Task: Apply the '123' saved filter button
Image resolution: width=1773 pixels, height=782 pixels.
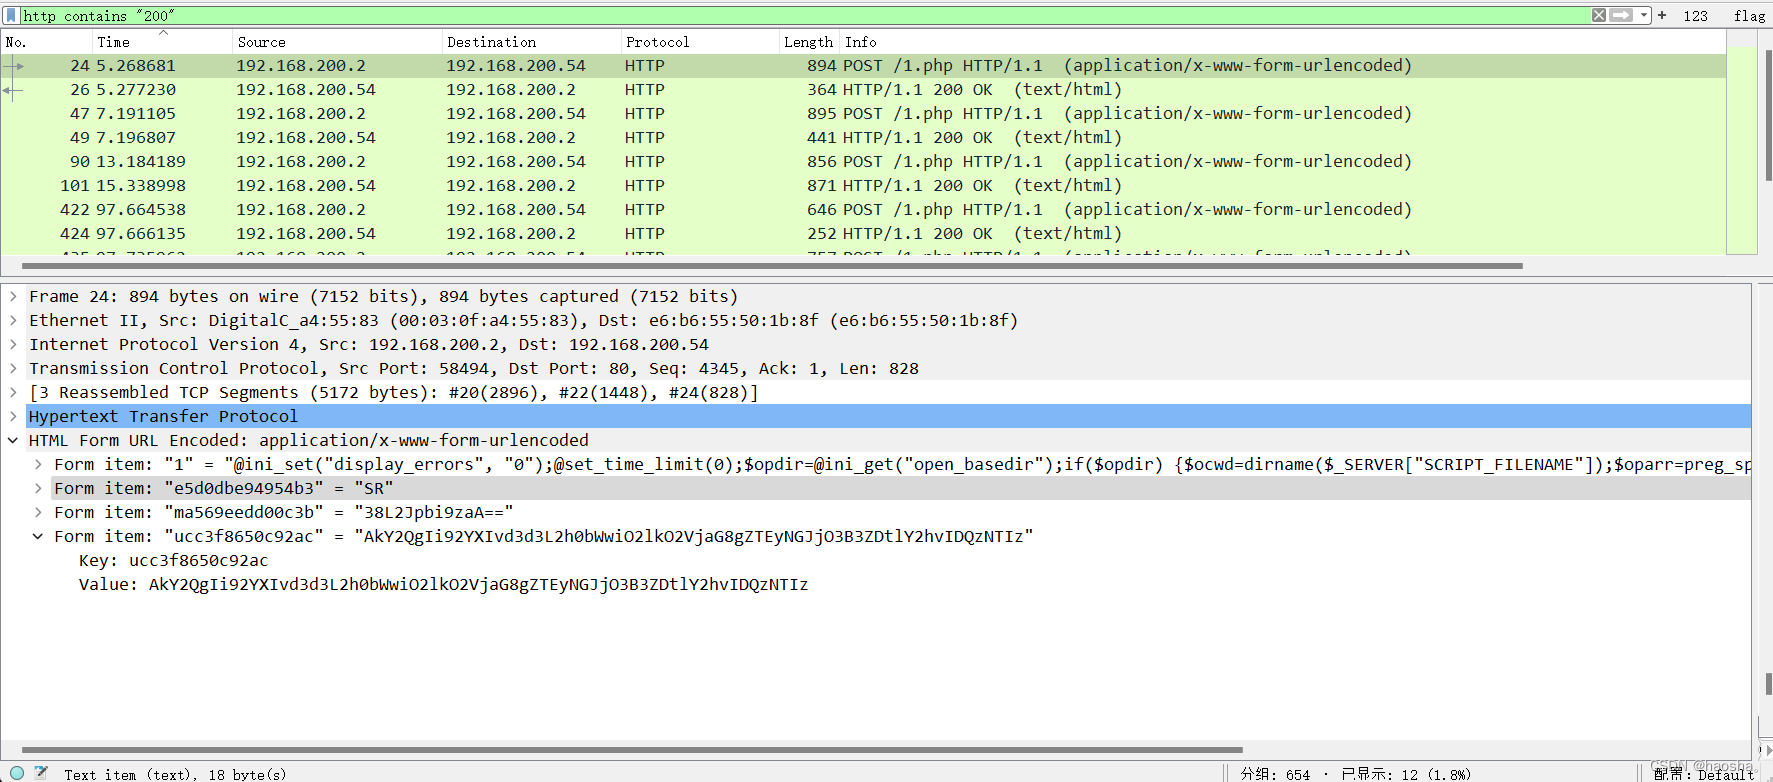Action: (x=1695, y=16)
